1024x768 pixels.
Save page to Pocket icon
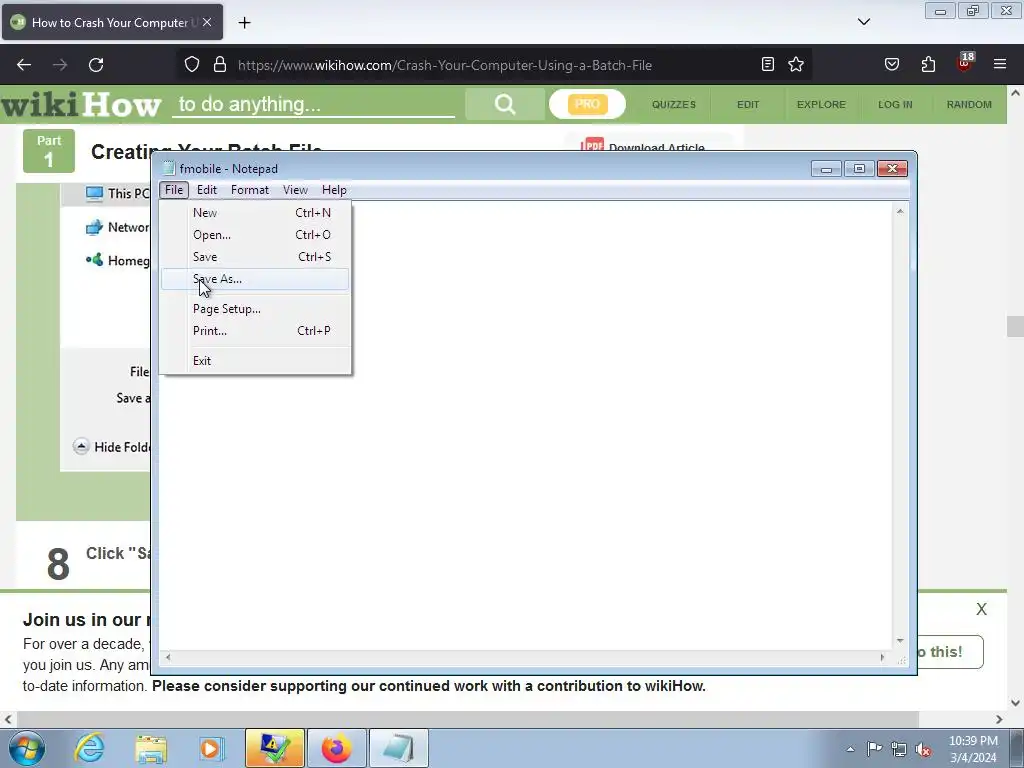[891, 65]
